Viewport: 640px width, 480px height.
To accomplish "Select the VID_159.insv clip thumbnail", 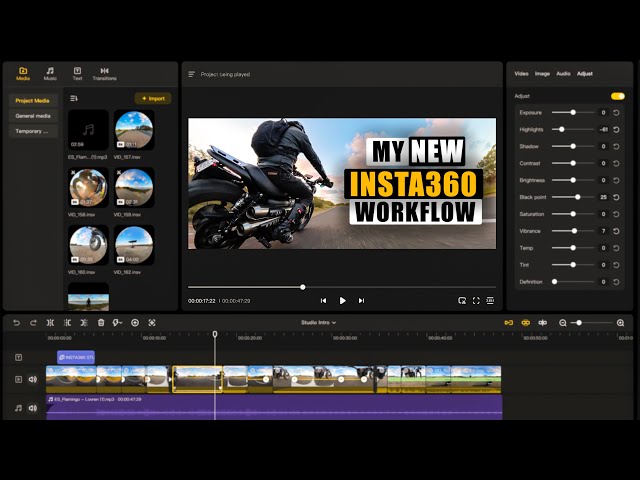I will [x=134, y=187].
